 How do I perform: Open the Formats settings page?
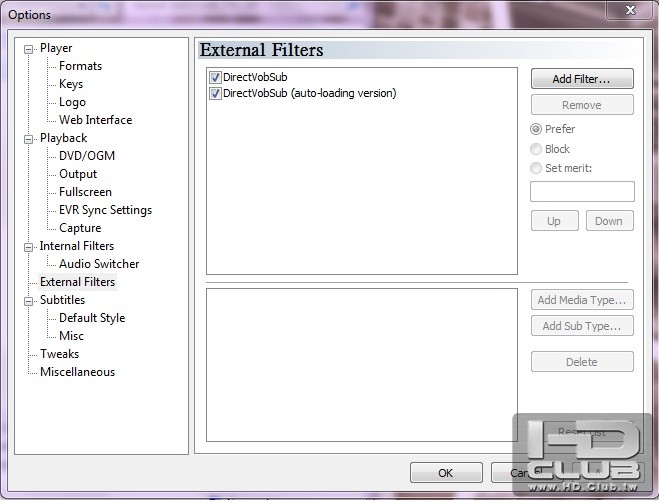tap(80, 66)
